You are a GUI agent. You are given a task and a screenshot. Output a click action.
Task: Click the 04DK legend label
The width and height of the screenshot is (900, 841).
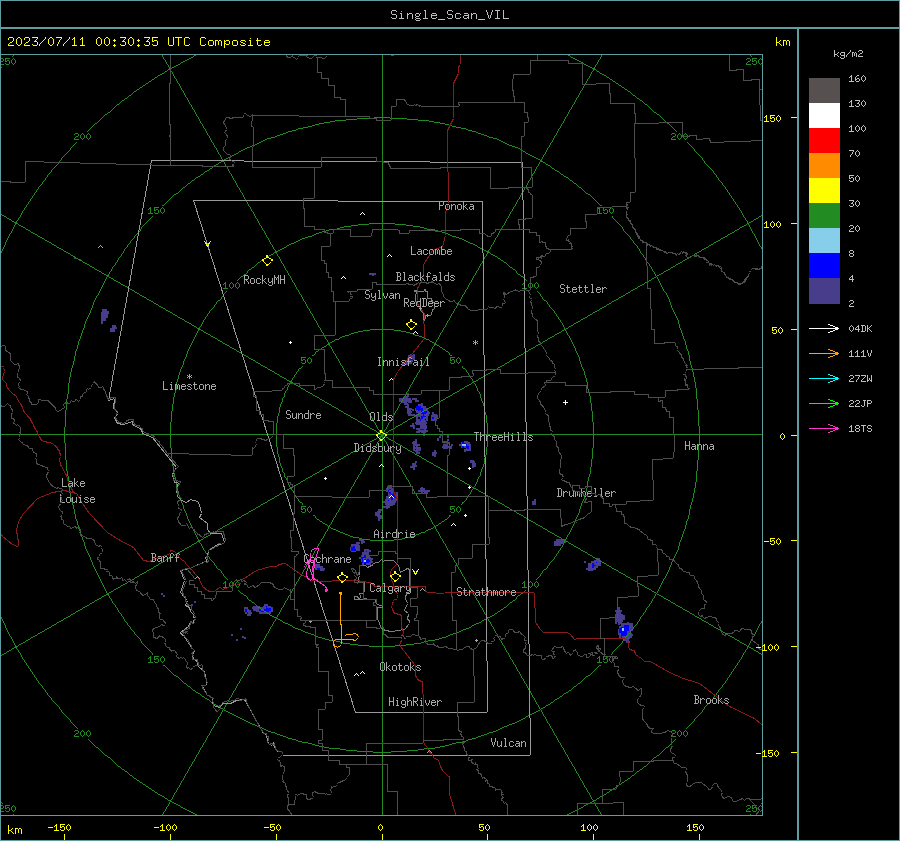[860, 329]
